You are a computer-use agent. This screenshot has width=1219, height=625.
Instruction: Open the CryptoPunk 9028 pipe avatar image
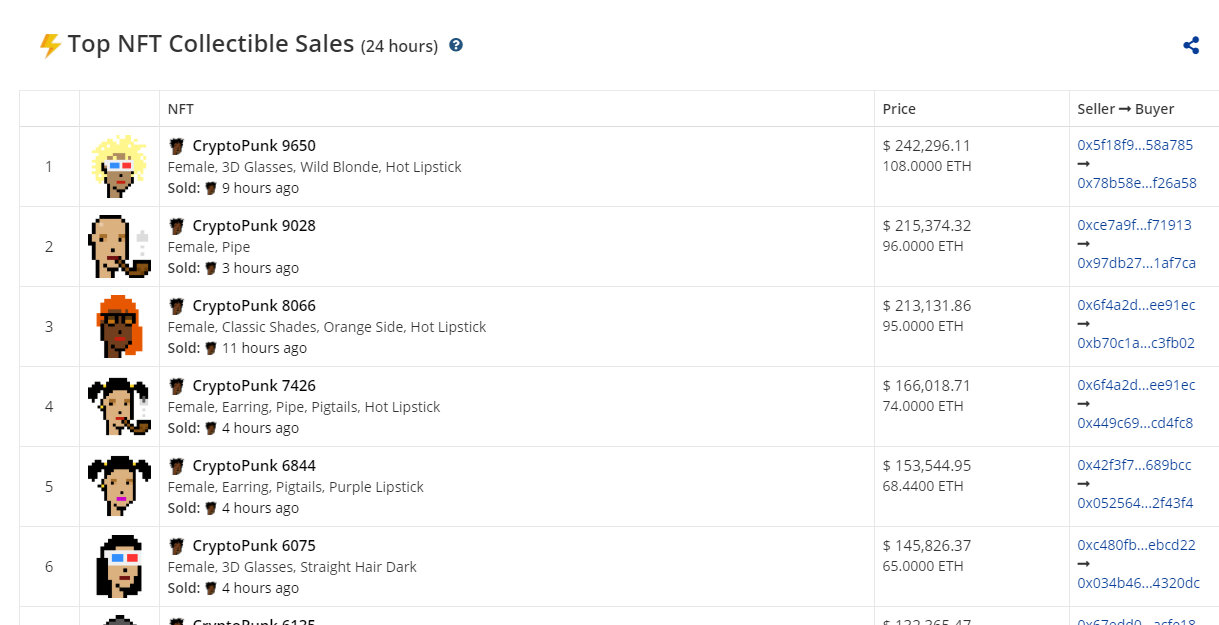point(119,246)
